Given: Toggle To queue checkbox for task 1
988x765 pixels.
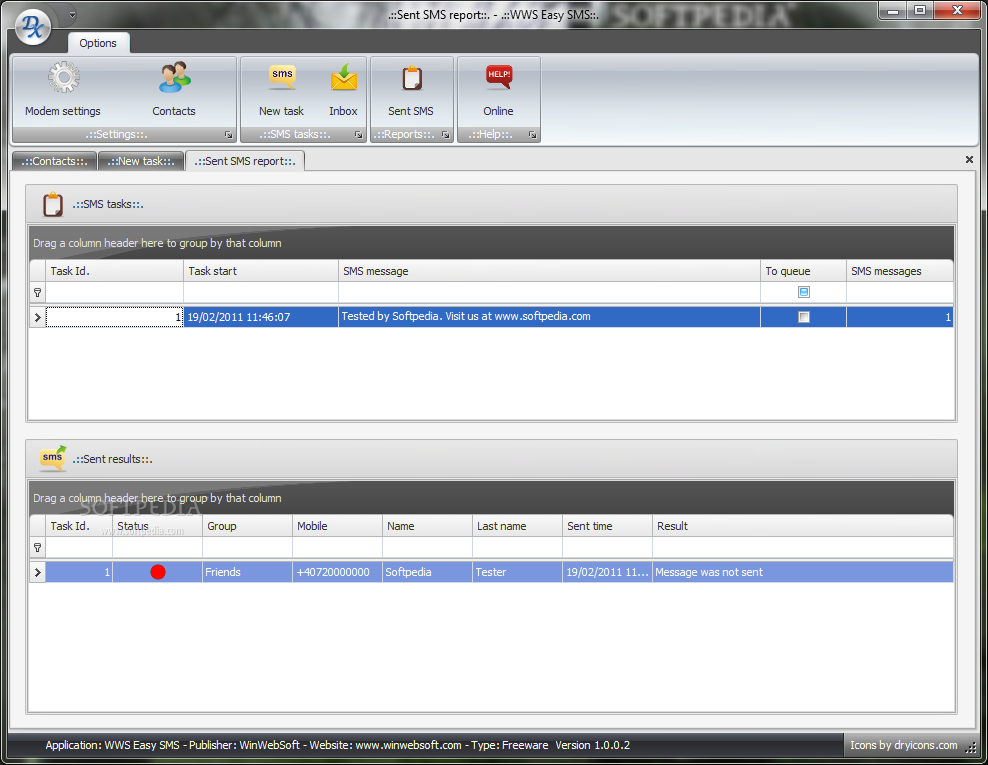Looking at the screenshot, I should click(803, 317).
